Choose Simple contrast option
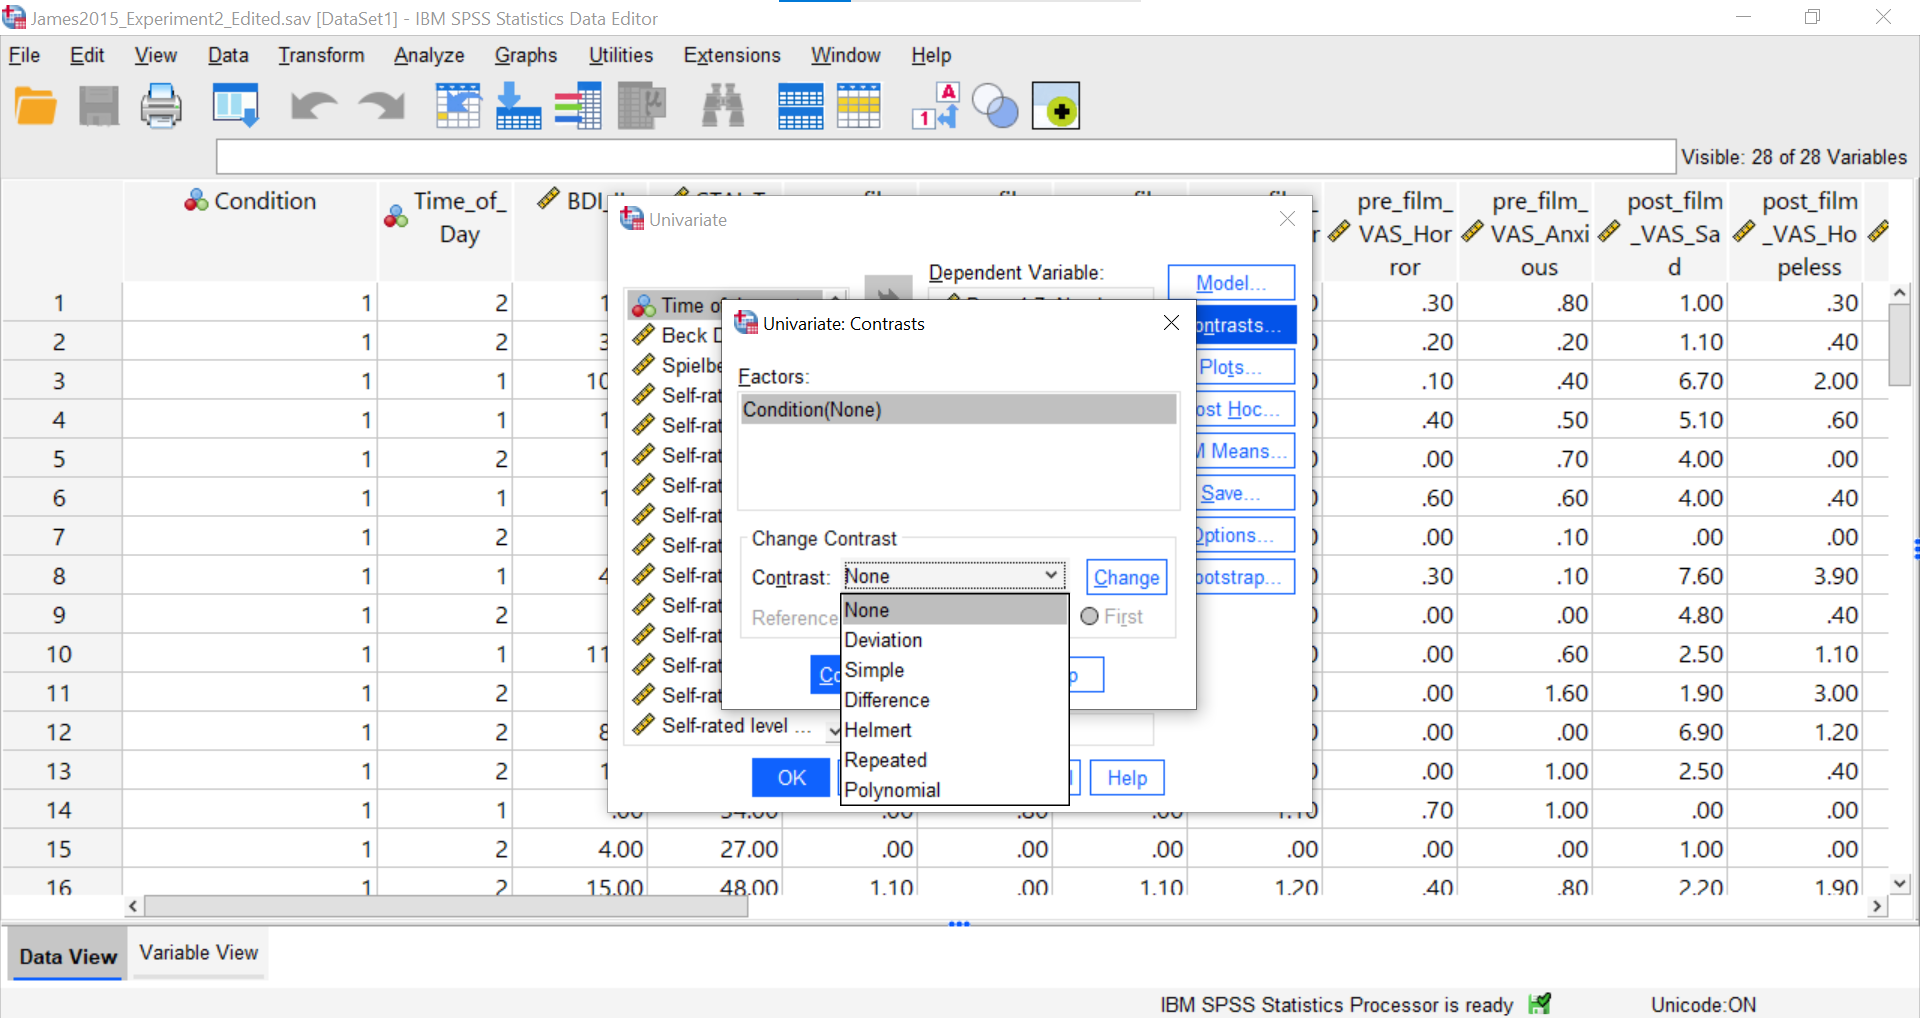The width and height of the screenshot is (1920, 1018). tap(955, 670)
